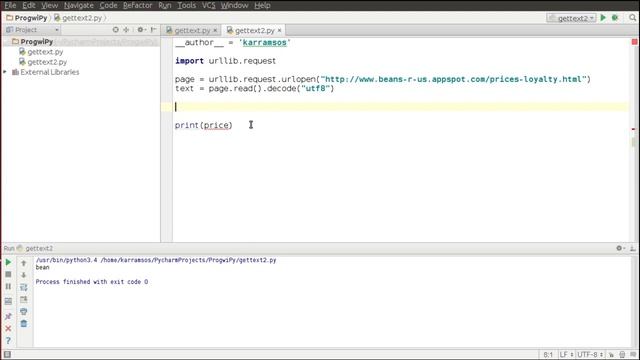Select External Libraries in project tree
Viewport: 640px width, 360px height.
(49, 72)
